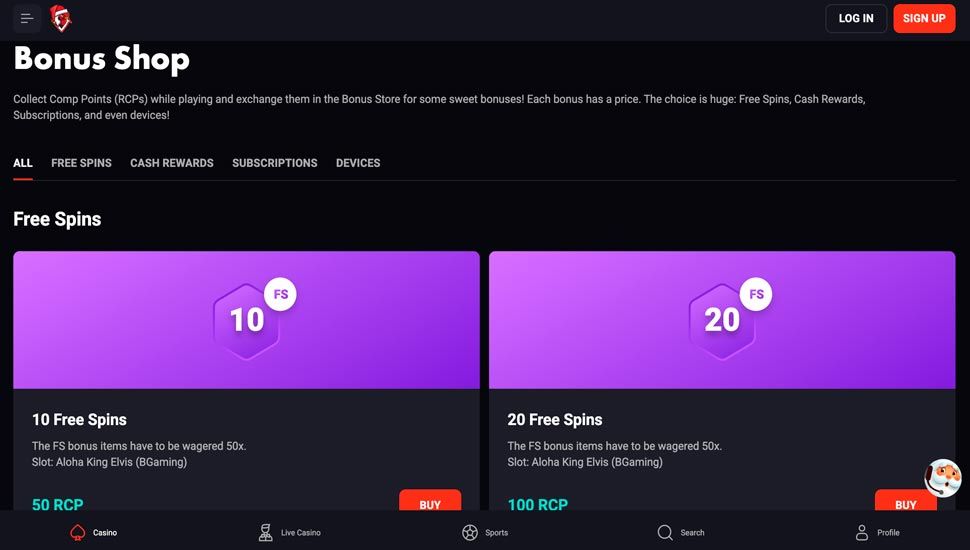Buy the 20 Free Spins bonus
The height and width of the screenshot is (550, 970).
905,502
